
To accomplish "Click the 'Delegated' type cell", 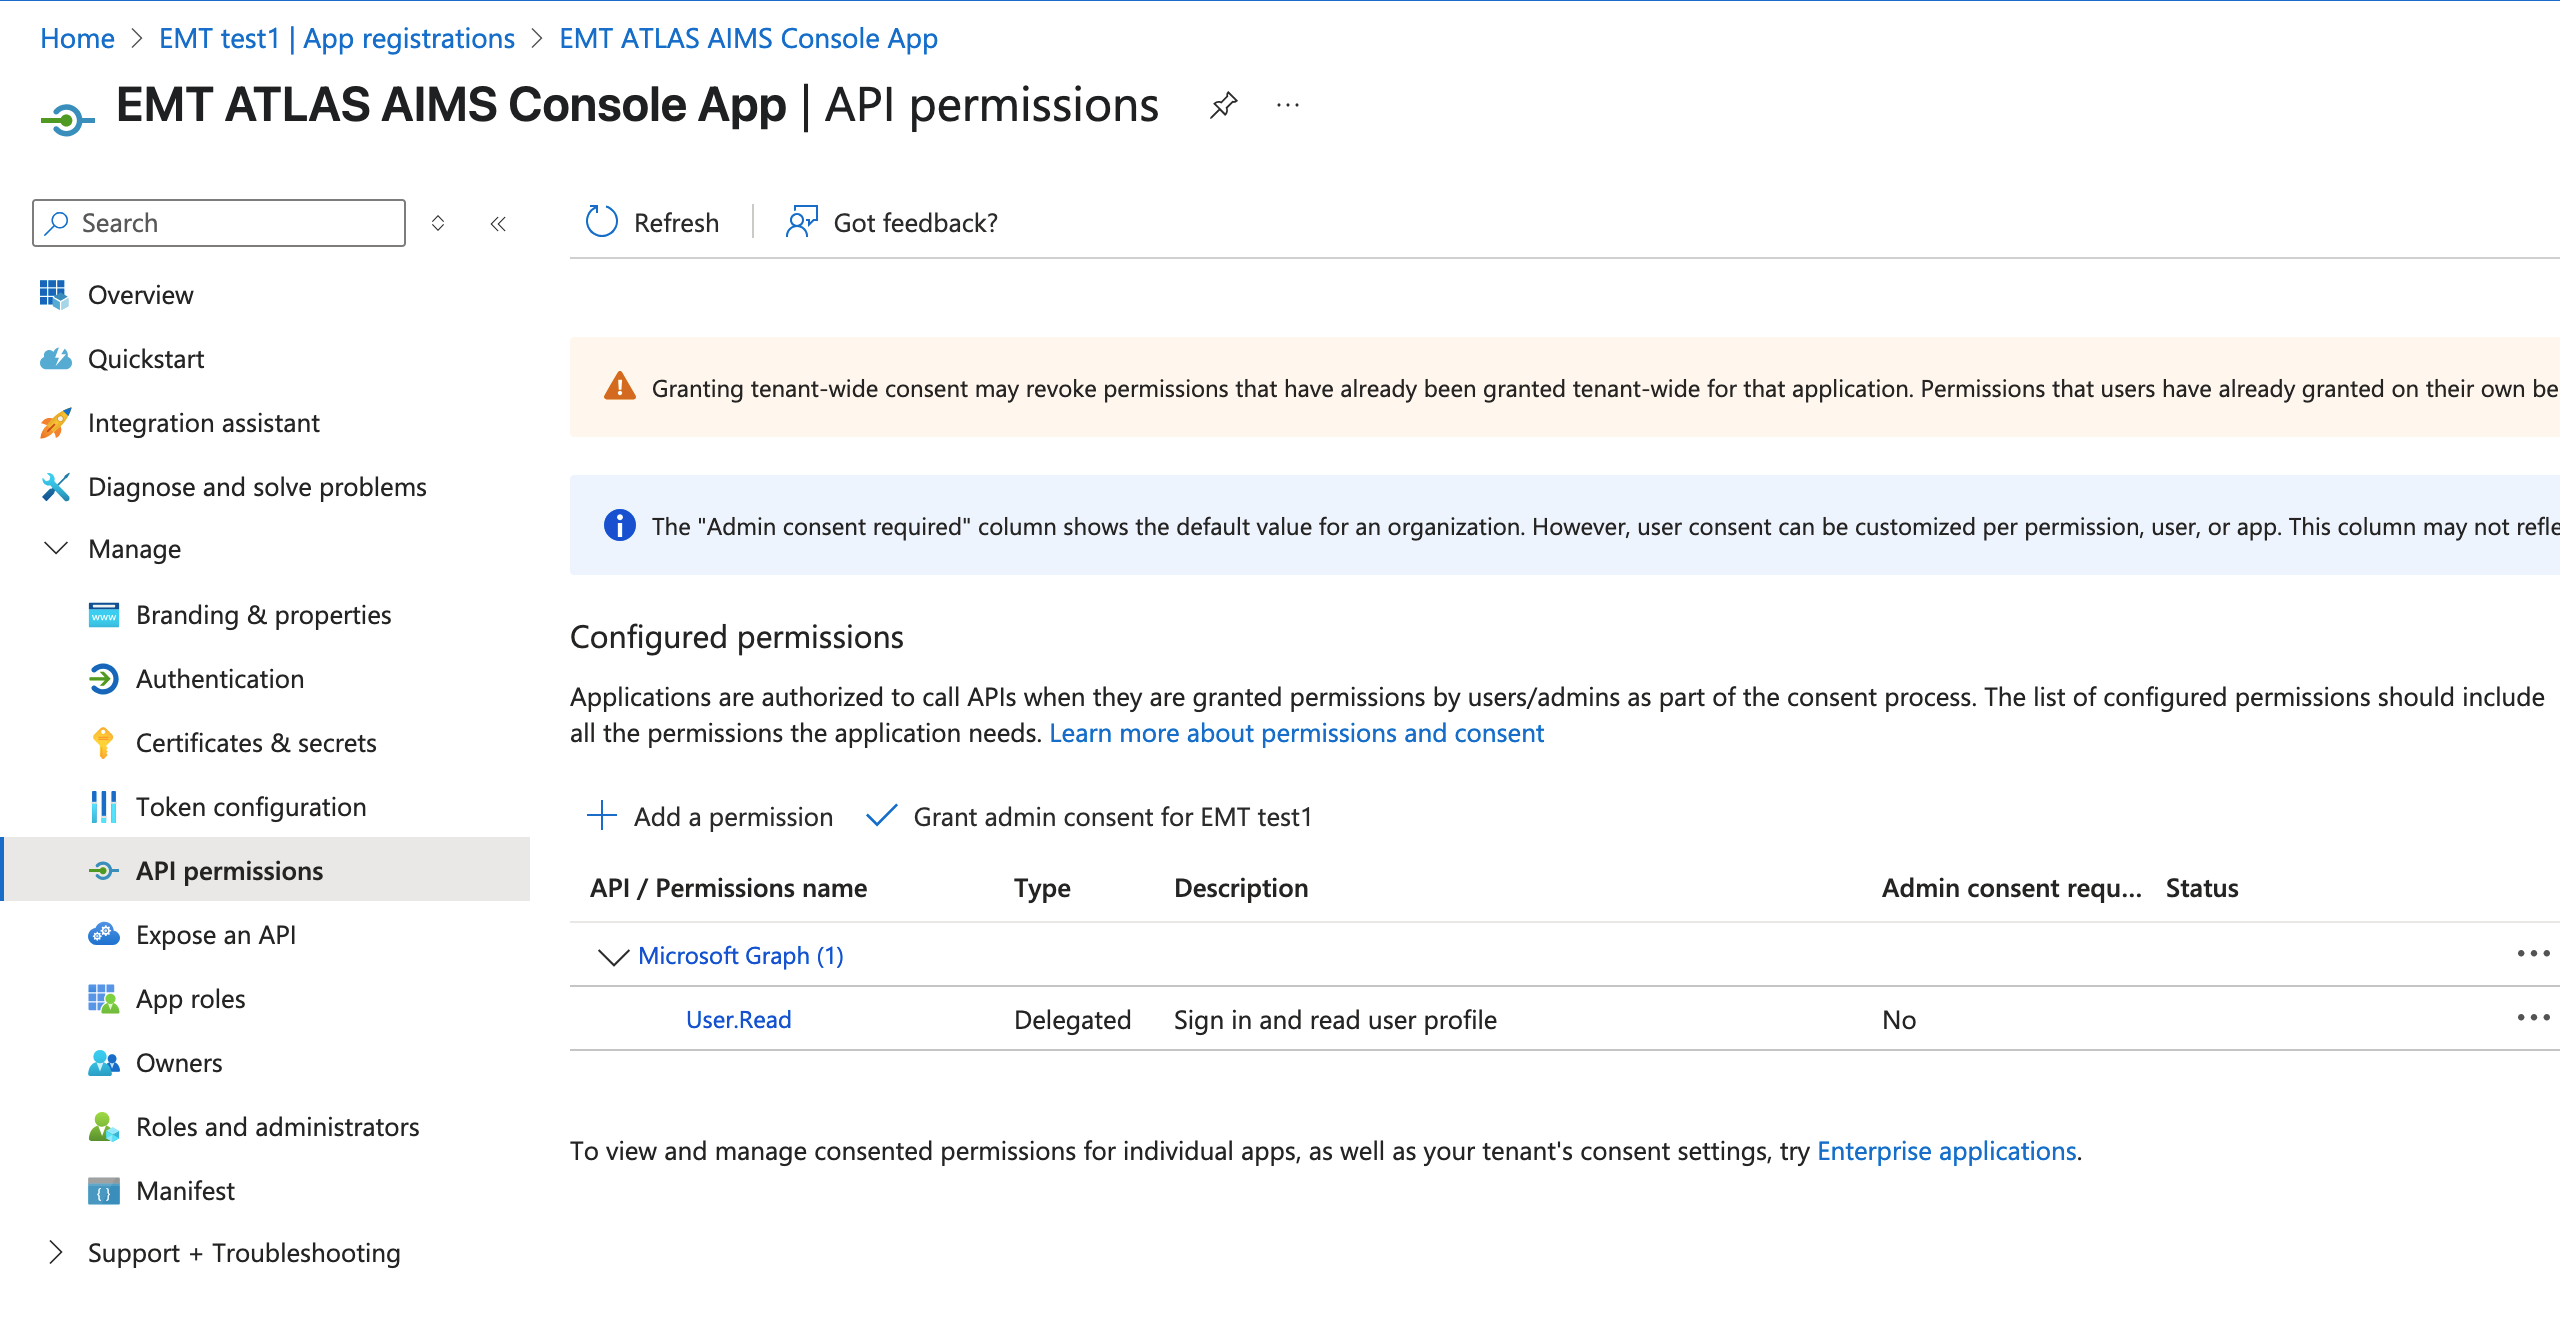I will pyautogui.click(x=1072, y=1019).
